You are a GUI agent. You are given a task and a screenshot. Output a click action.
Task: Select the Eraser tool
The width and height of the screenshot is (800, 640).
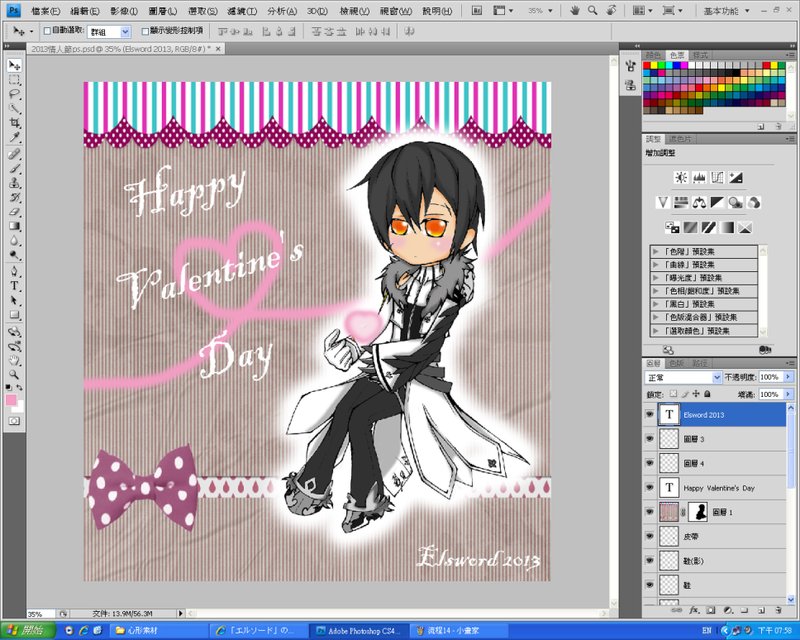pyautogui.click(x=14, y=211)
